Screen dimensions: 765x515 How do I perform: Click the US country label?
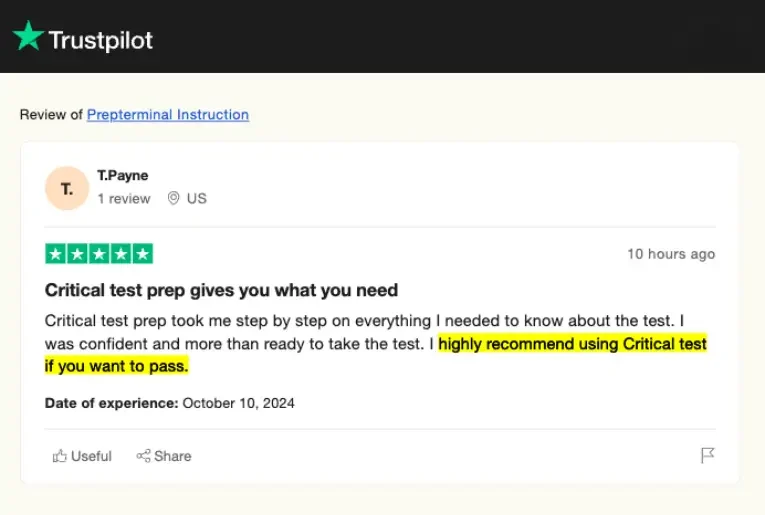[x=197, y=199]
